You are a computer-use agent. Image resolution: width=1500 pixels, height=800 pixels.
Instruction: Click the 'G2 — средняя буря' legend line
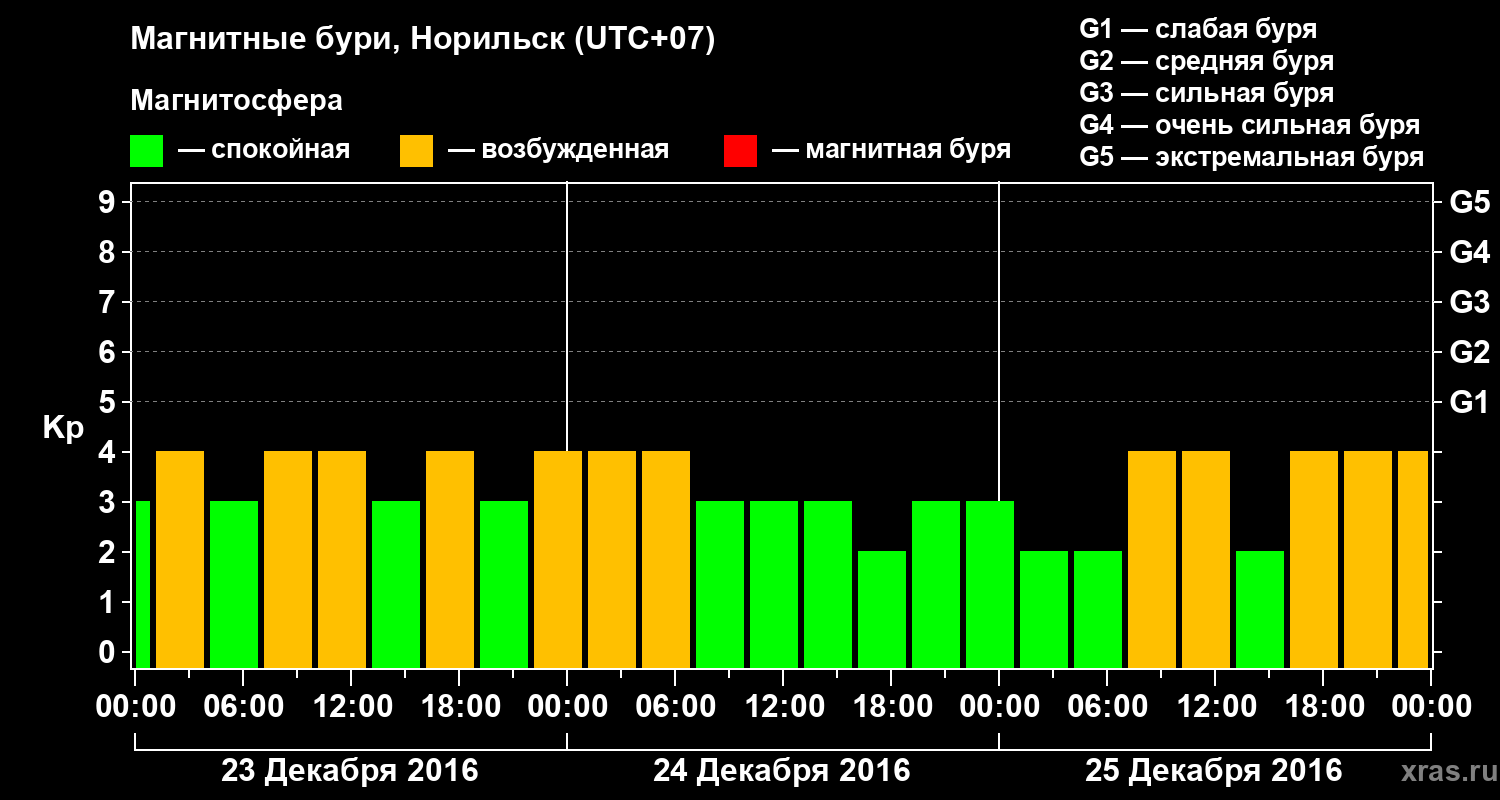1207,61
